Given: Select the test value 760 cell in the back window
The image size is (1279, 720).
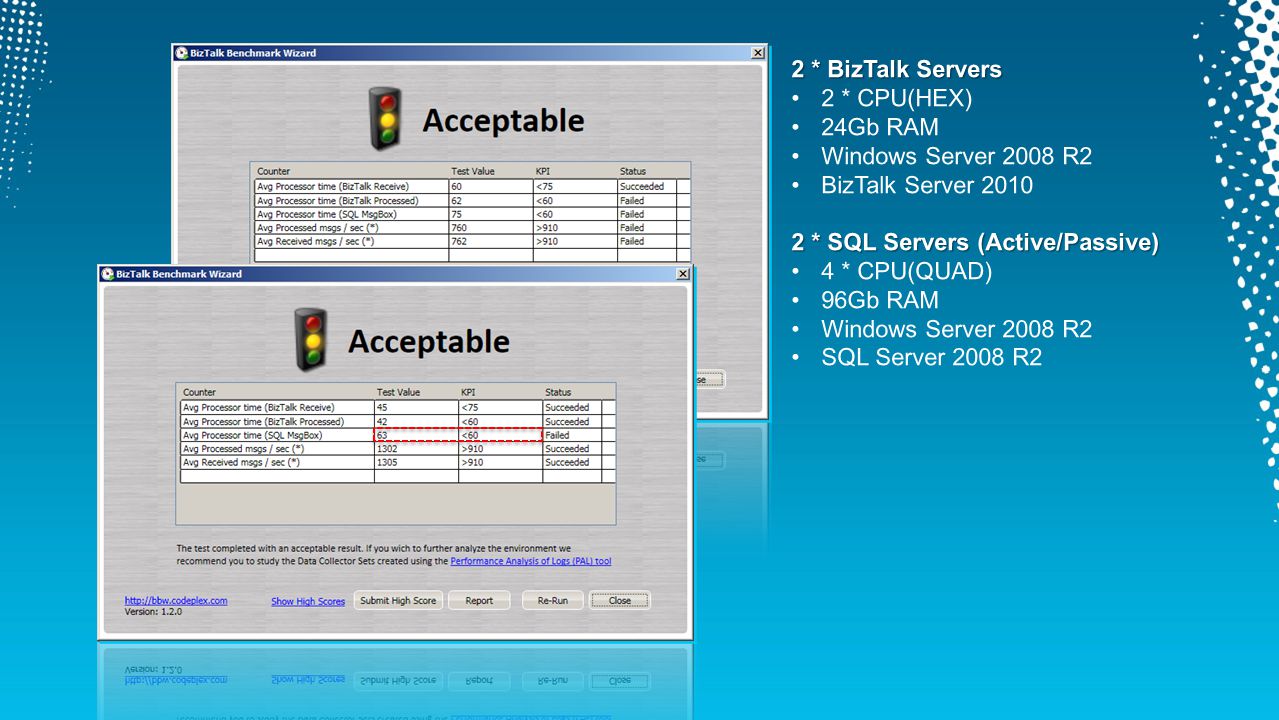Looking at the screenshot, I should point(490,228).
